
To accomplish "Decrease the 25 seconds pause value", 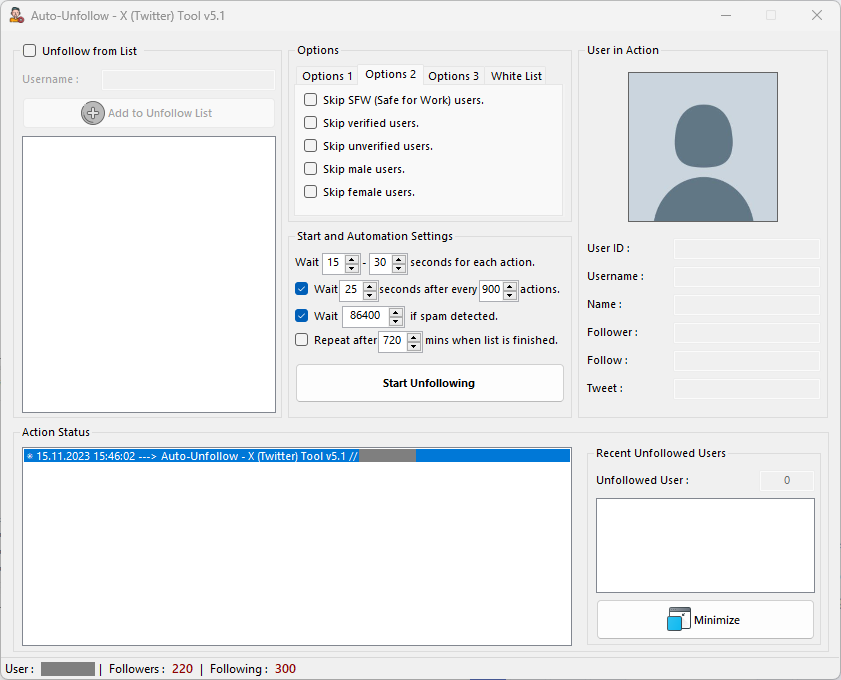I will point(370,294).
